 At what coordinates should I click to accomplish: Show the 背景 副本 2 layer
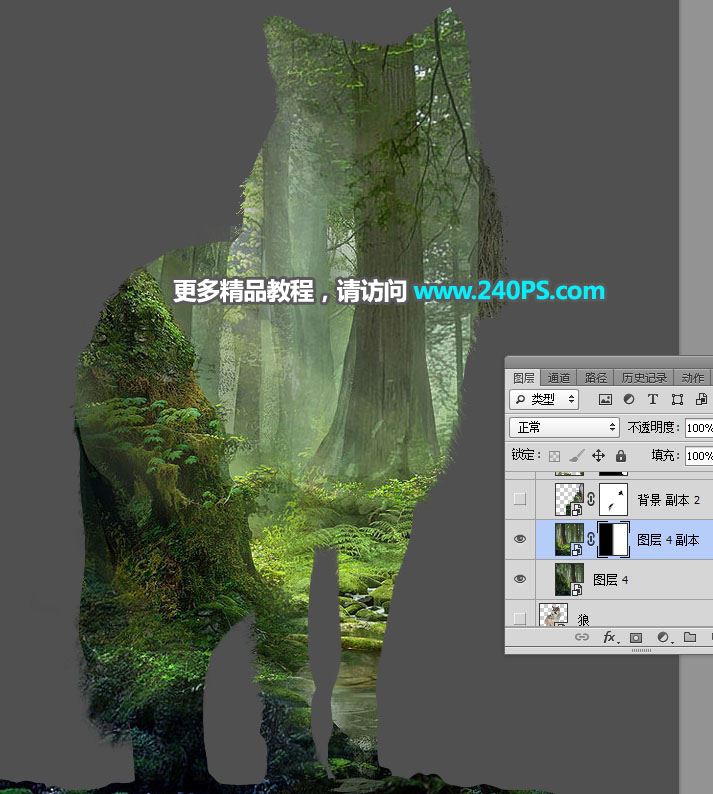519,499
